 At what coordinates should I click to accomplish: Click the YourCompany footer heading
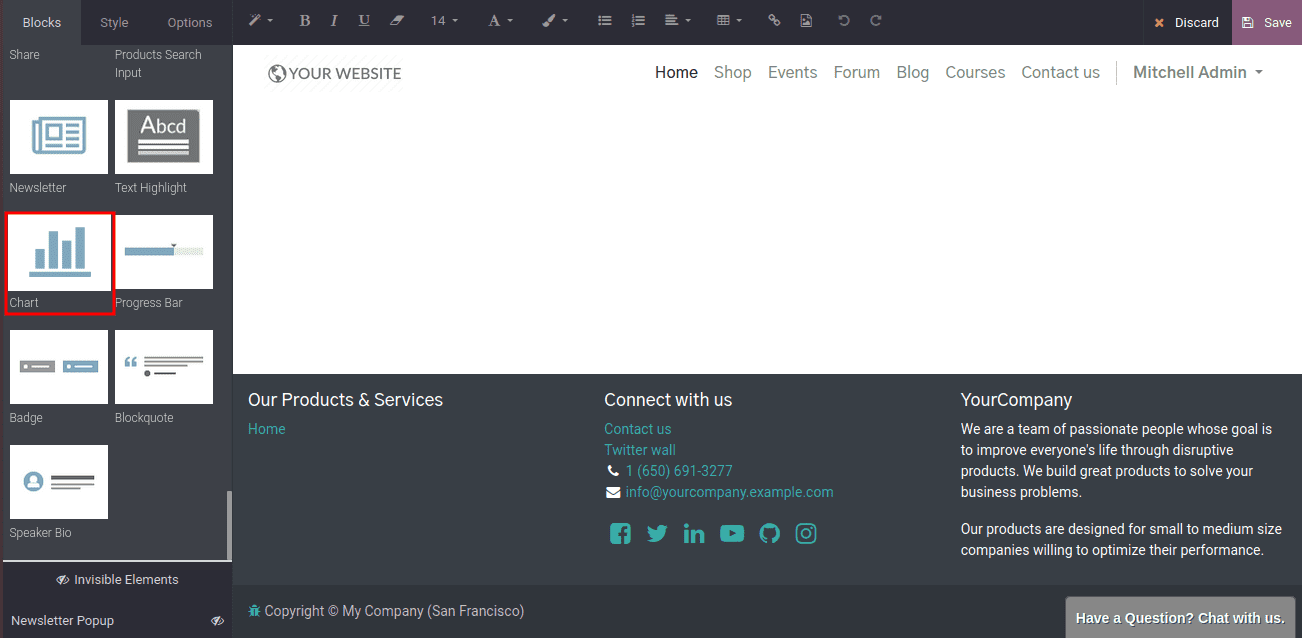1016,400
